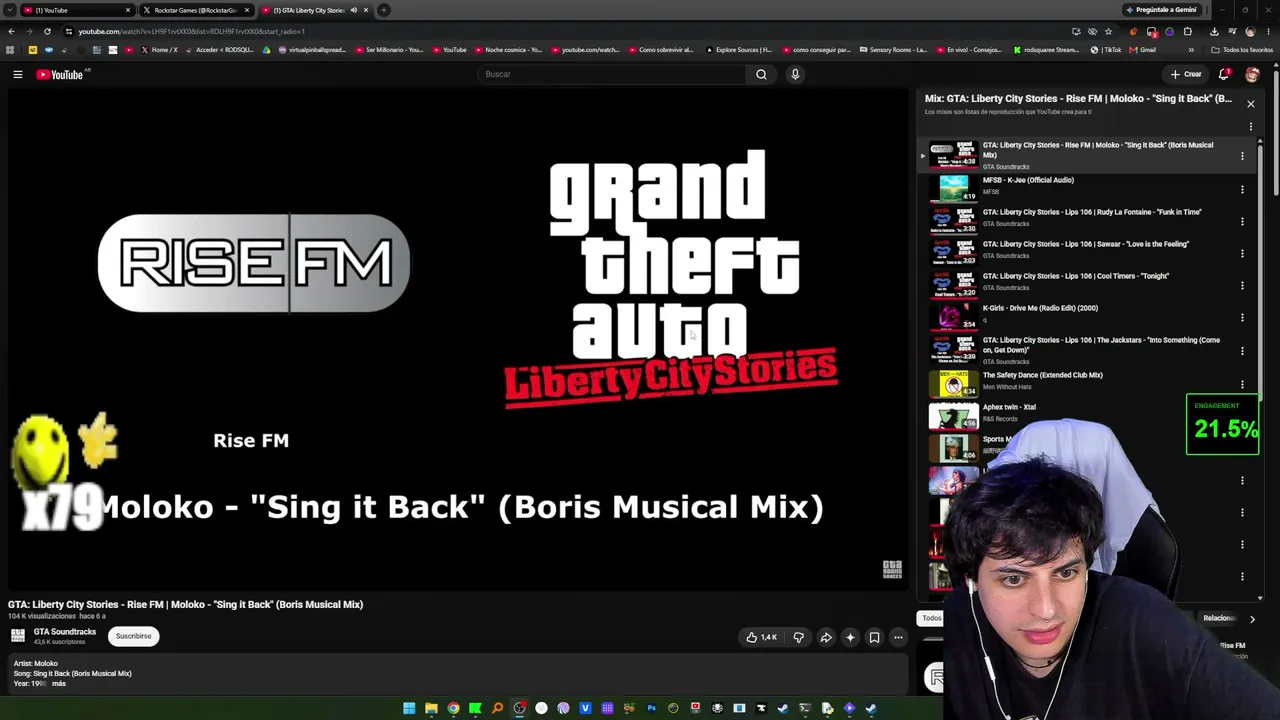Reload the page in the browser
Image resolution: width=1280 pixels, height=720 pixels.
tap(47, 31)
